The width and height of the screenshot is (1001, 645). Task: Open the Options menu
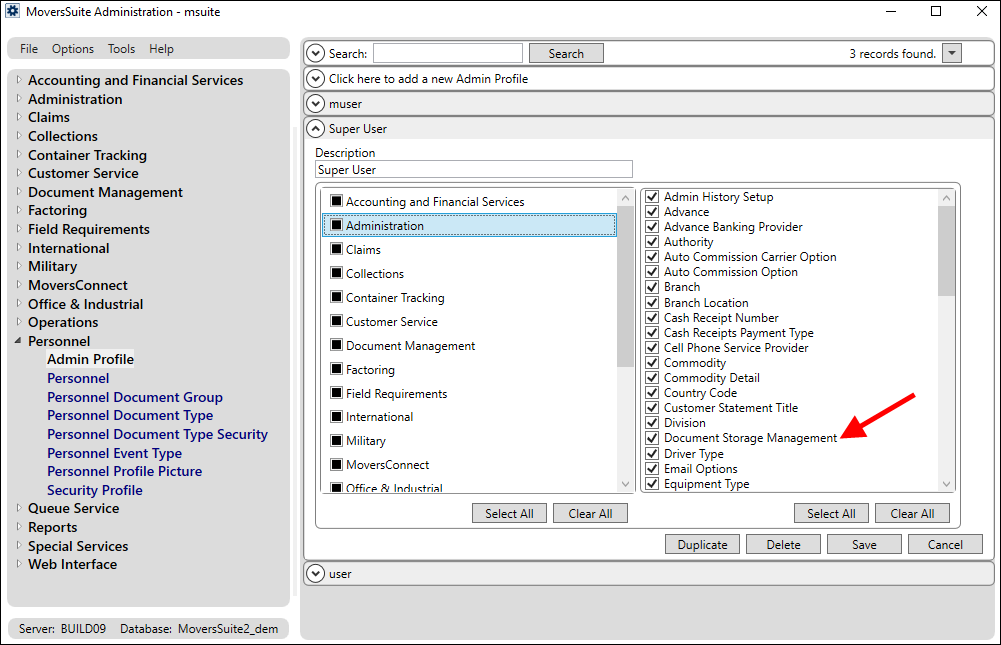pos(72,48)
